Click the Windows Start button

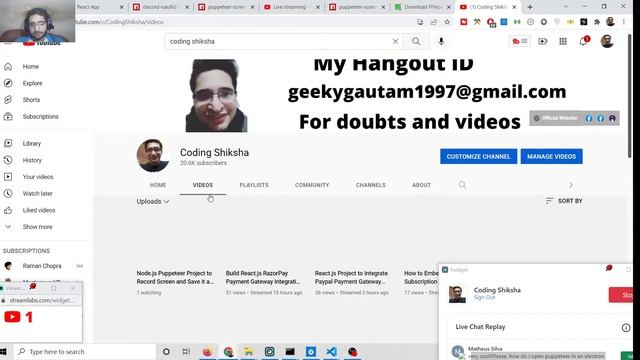(x=4, y=351)
